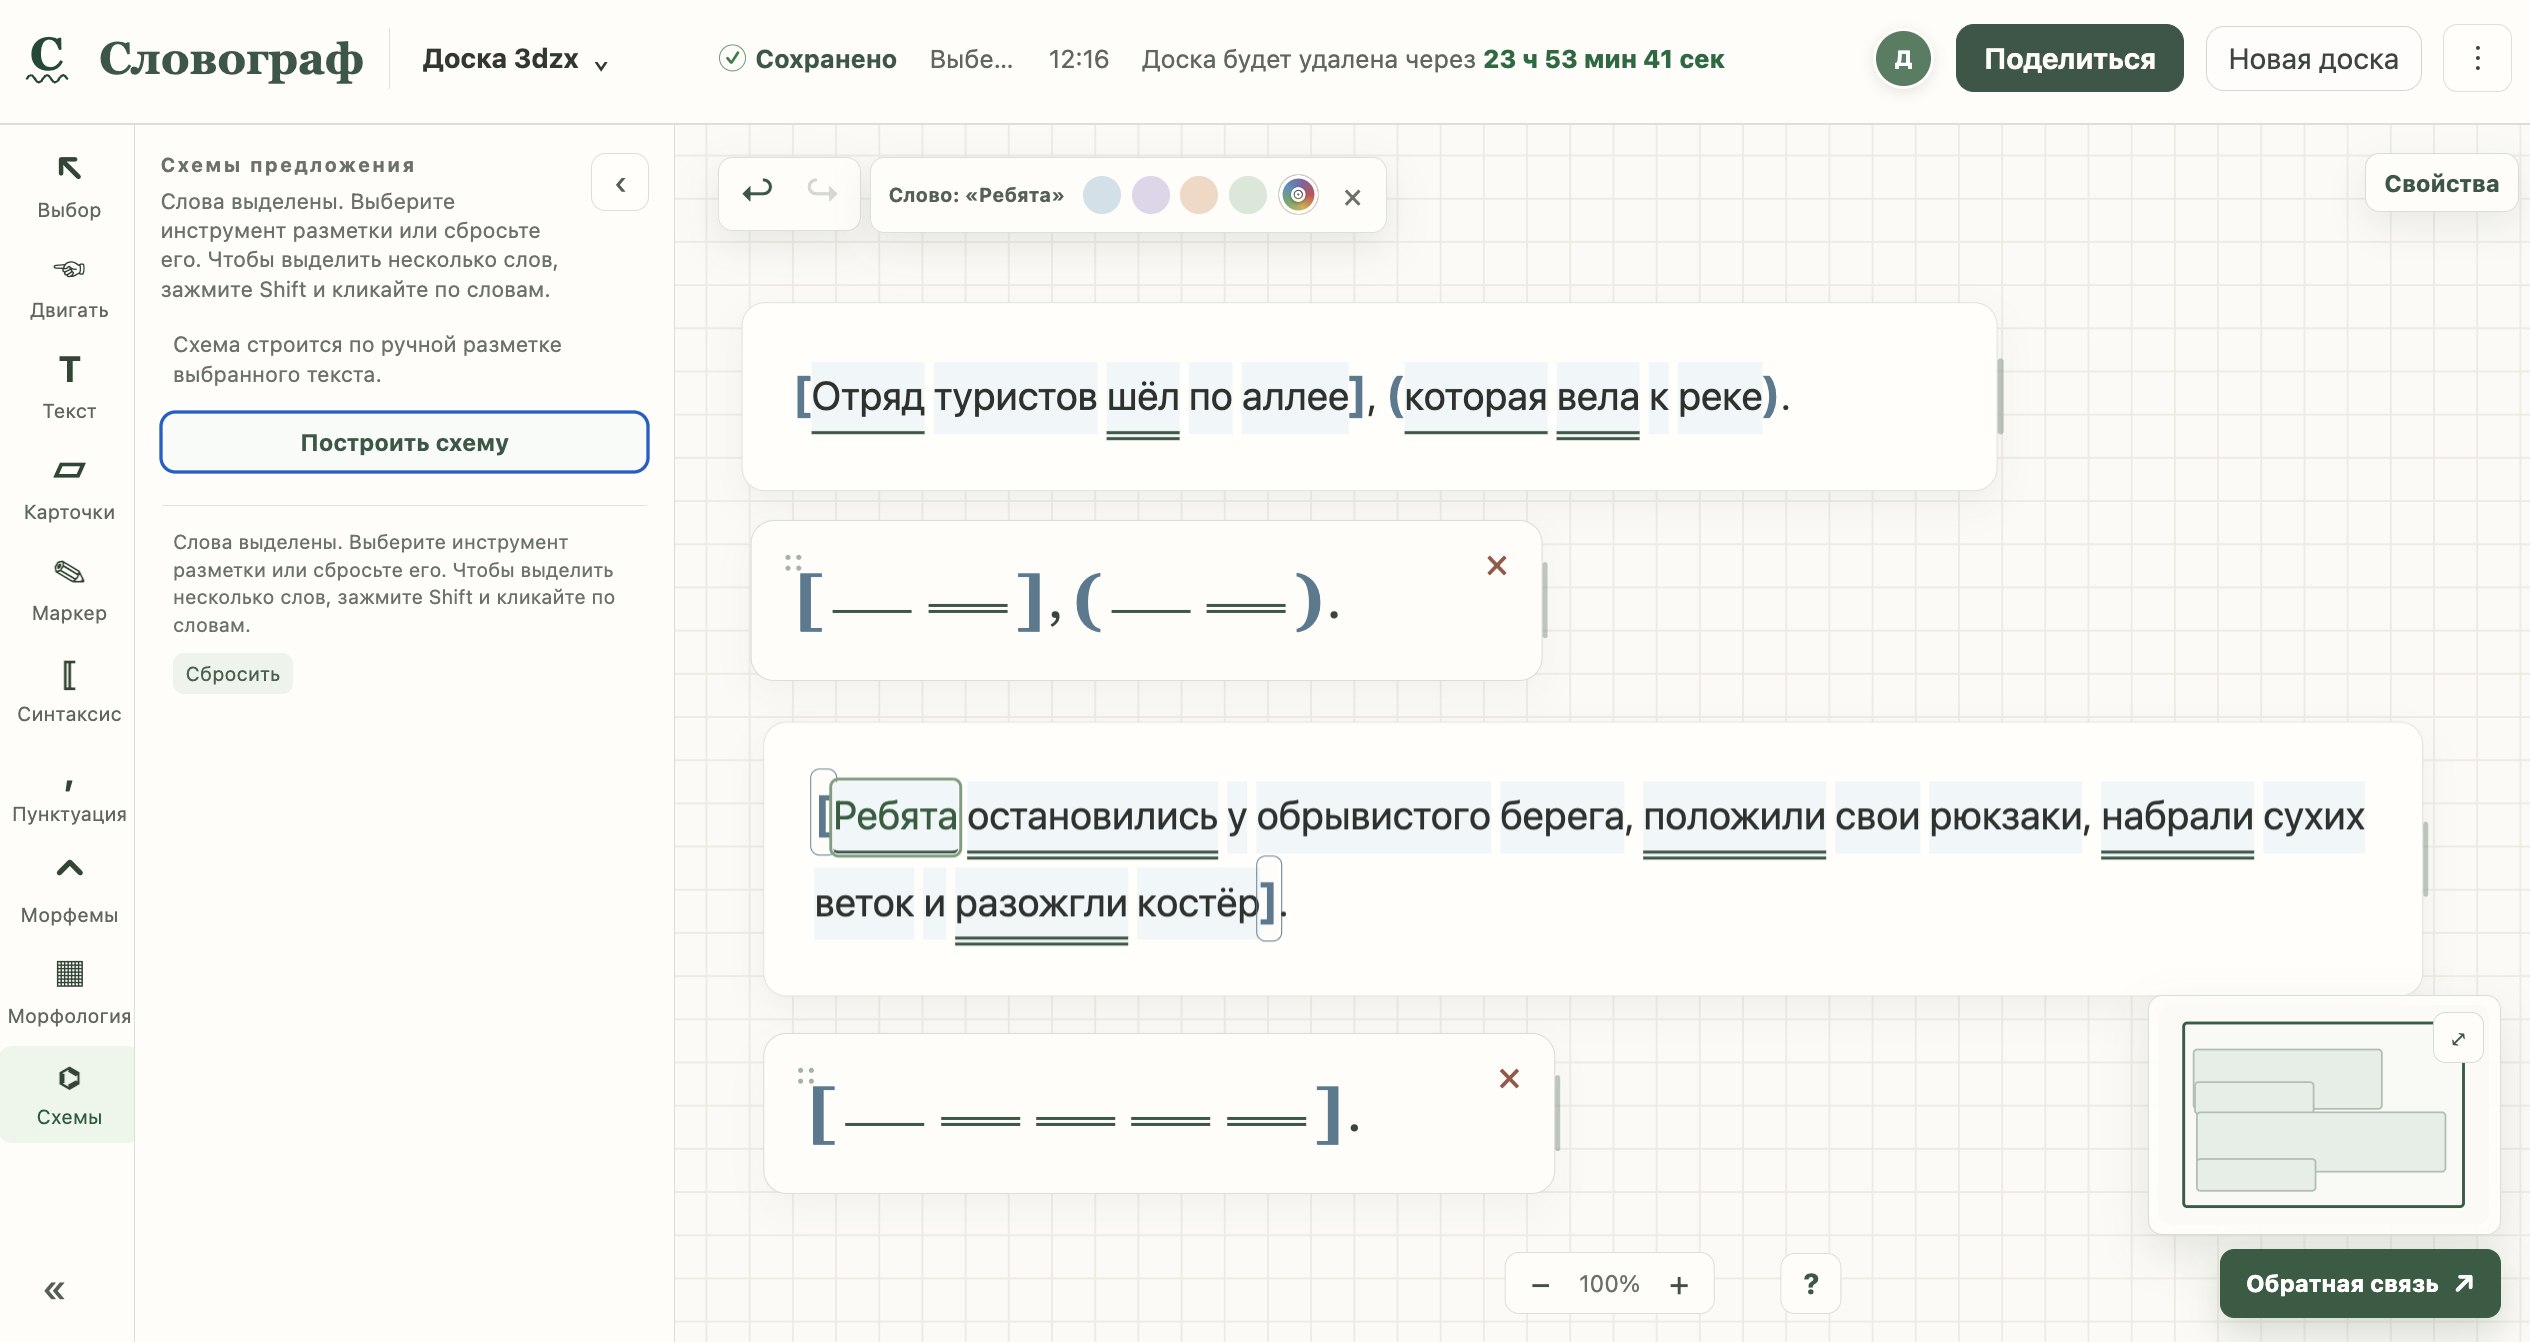This screenshot has height=1342, width=2530.
Task: Zoom in with the plus button
Action: (1679, 1285)
